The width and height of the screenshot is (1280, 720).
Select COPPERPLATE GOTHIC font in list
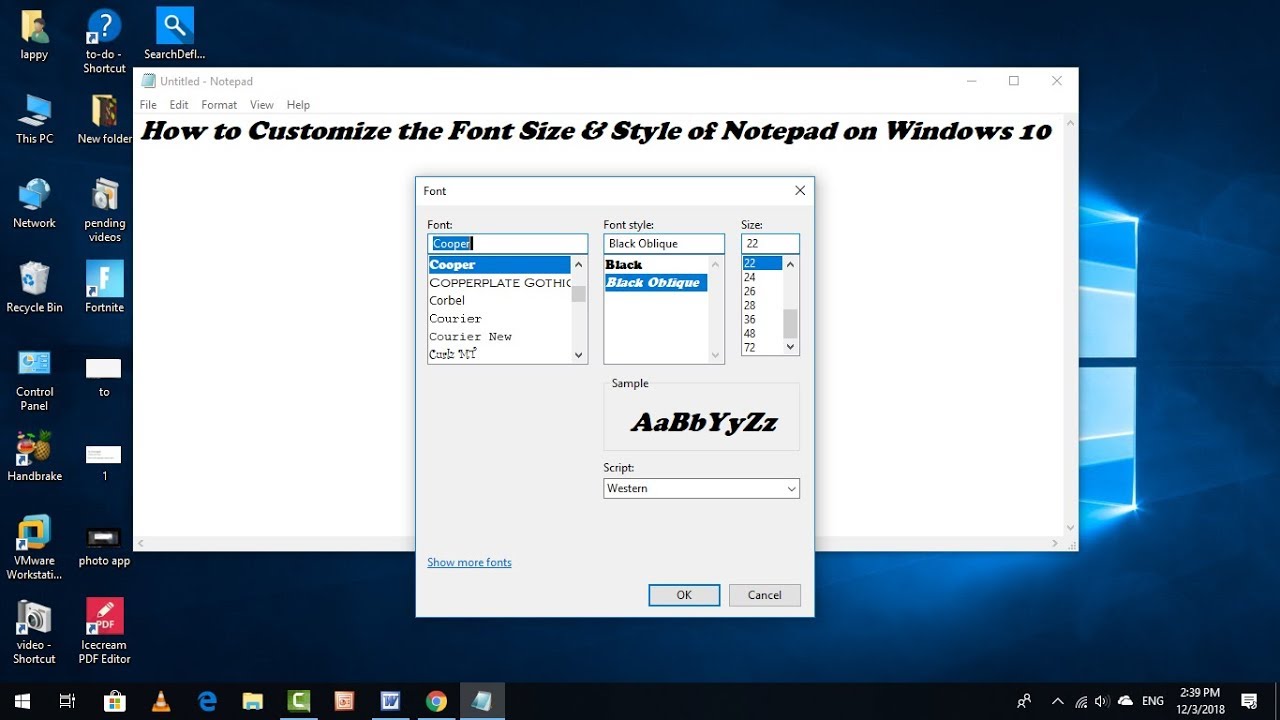tap(499, 283)
